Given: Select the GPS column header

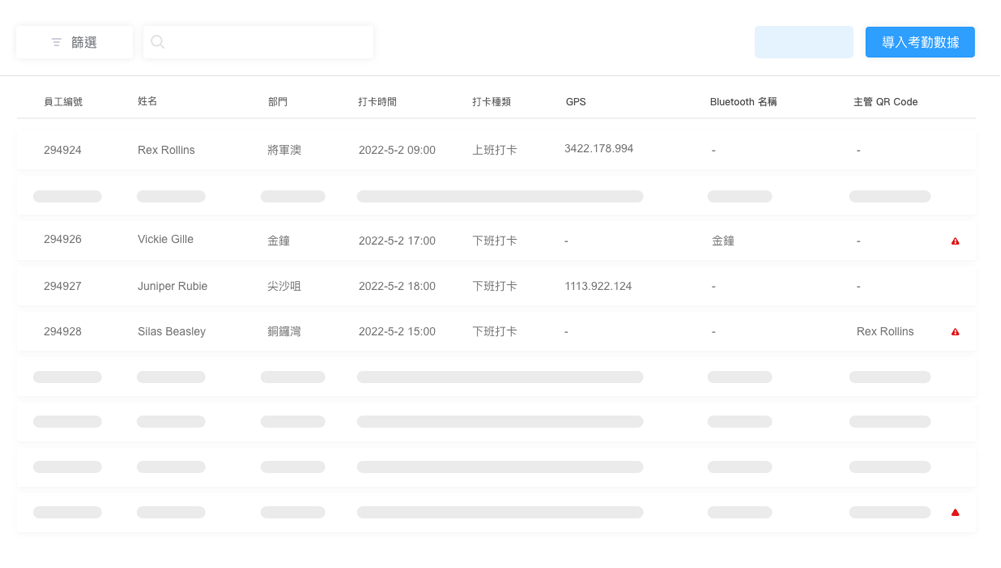Looking at the screenshot, I should pos(576,101).
